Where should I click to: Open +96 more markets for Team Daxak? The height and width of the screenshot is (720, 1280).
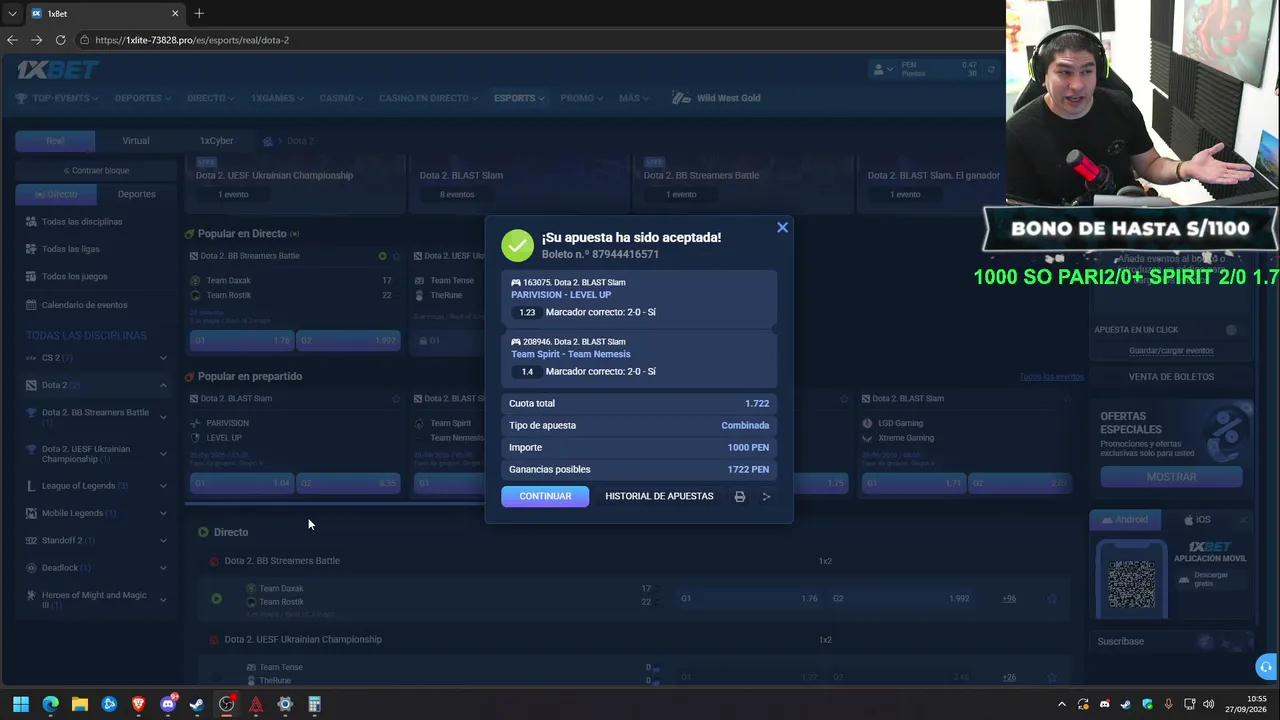pyautogui.click(x=1009, y=599)
